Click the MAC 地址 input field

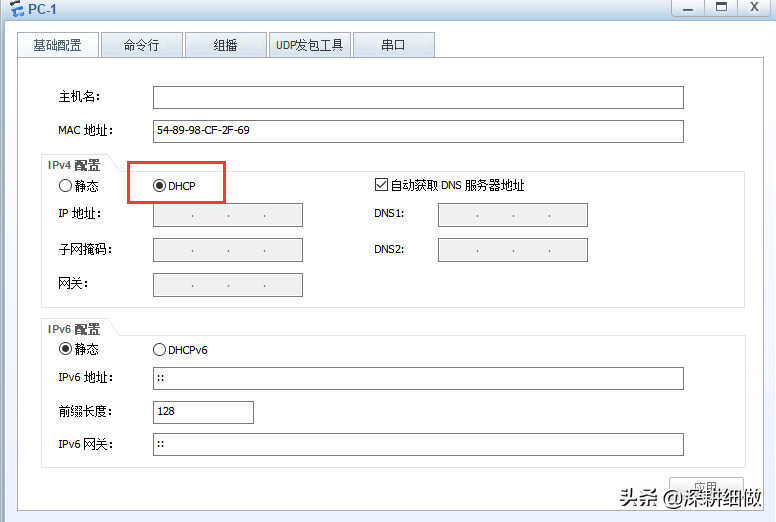click(418, 131)
